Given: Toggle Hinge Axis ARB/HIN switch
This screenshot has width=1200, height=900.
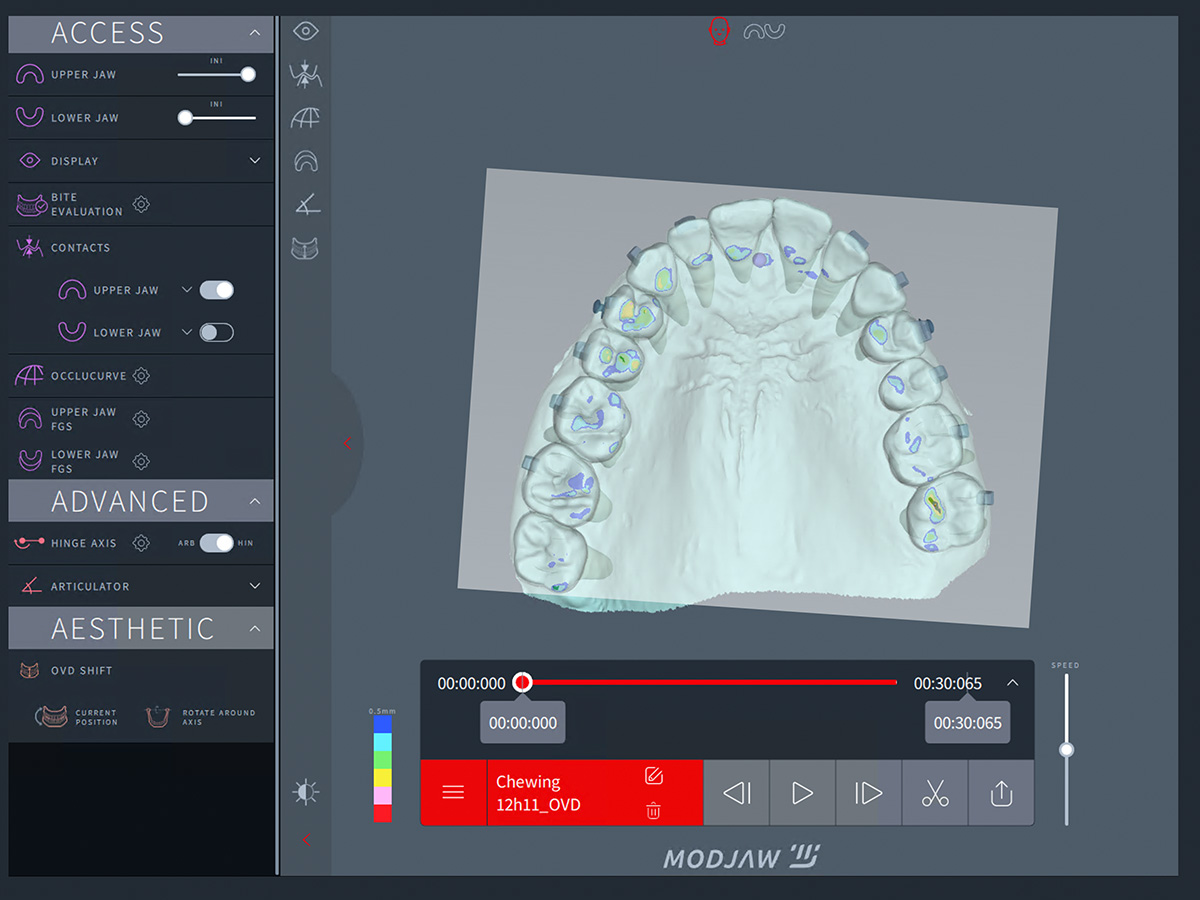Looking at the screenshot, I should [x=216, y=543].
